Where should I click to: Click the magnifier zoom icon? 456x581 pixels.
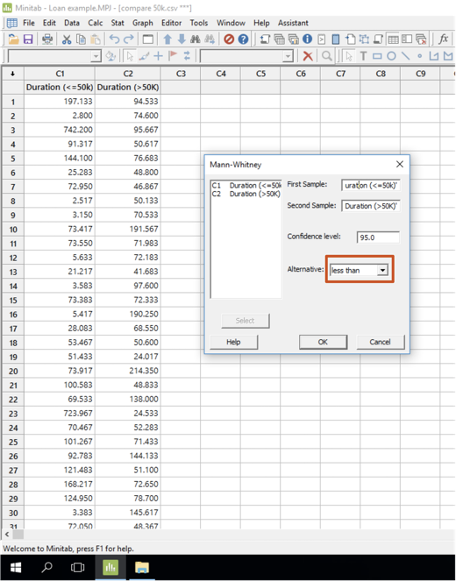[326, 56]
